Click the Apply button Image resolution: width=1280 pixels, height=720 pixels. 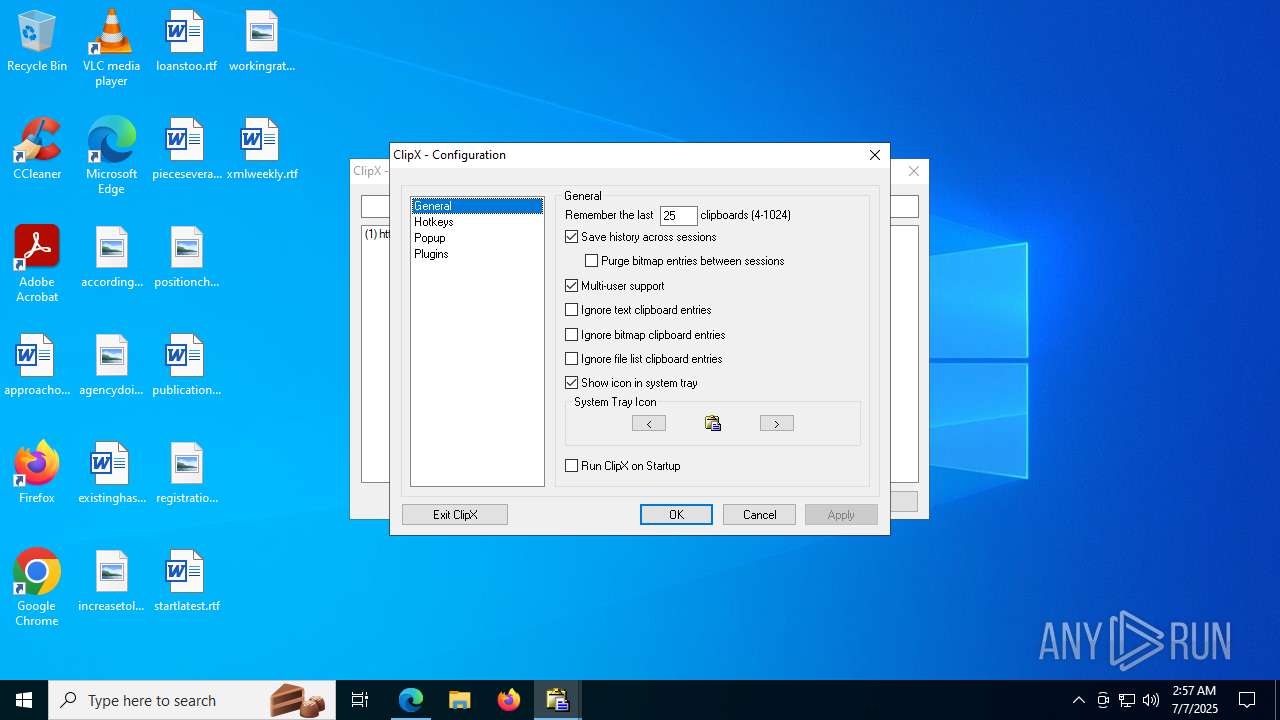841,515
